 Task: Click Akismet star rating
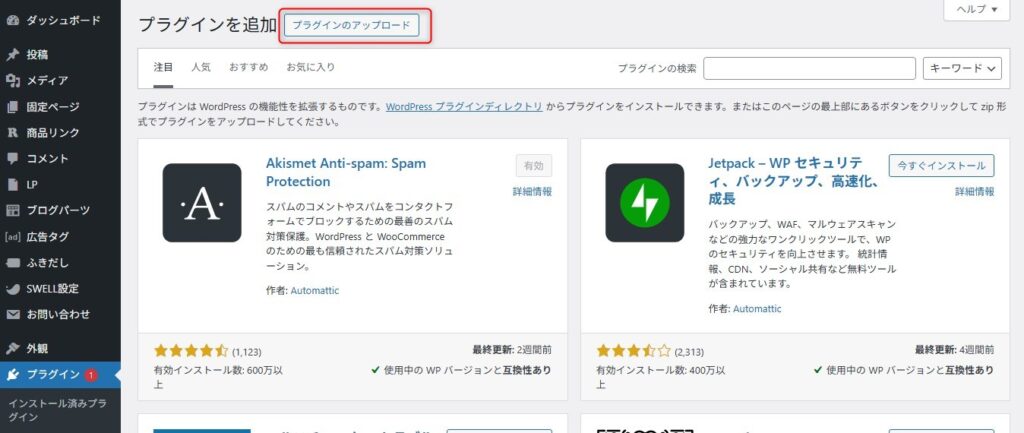pos(191,351)
